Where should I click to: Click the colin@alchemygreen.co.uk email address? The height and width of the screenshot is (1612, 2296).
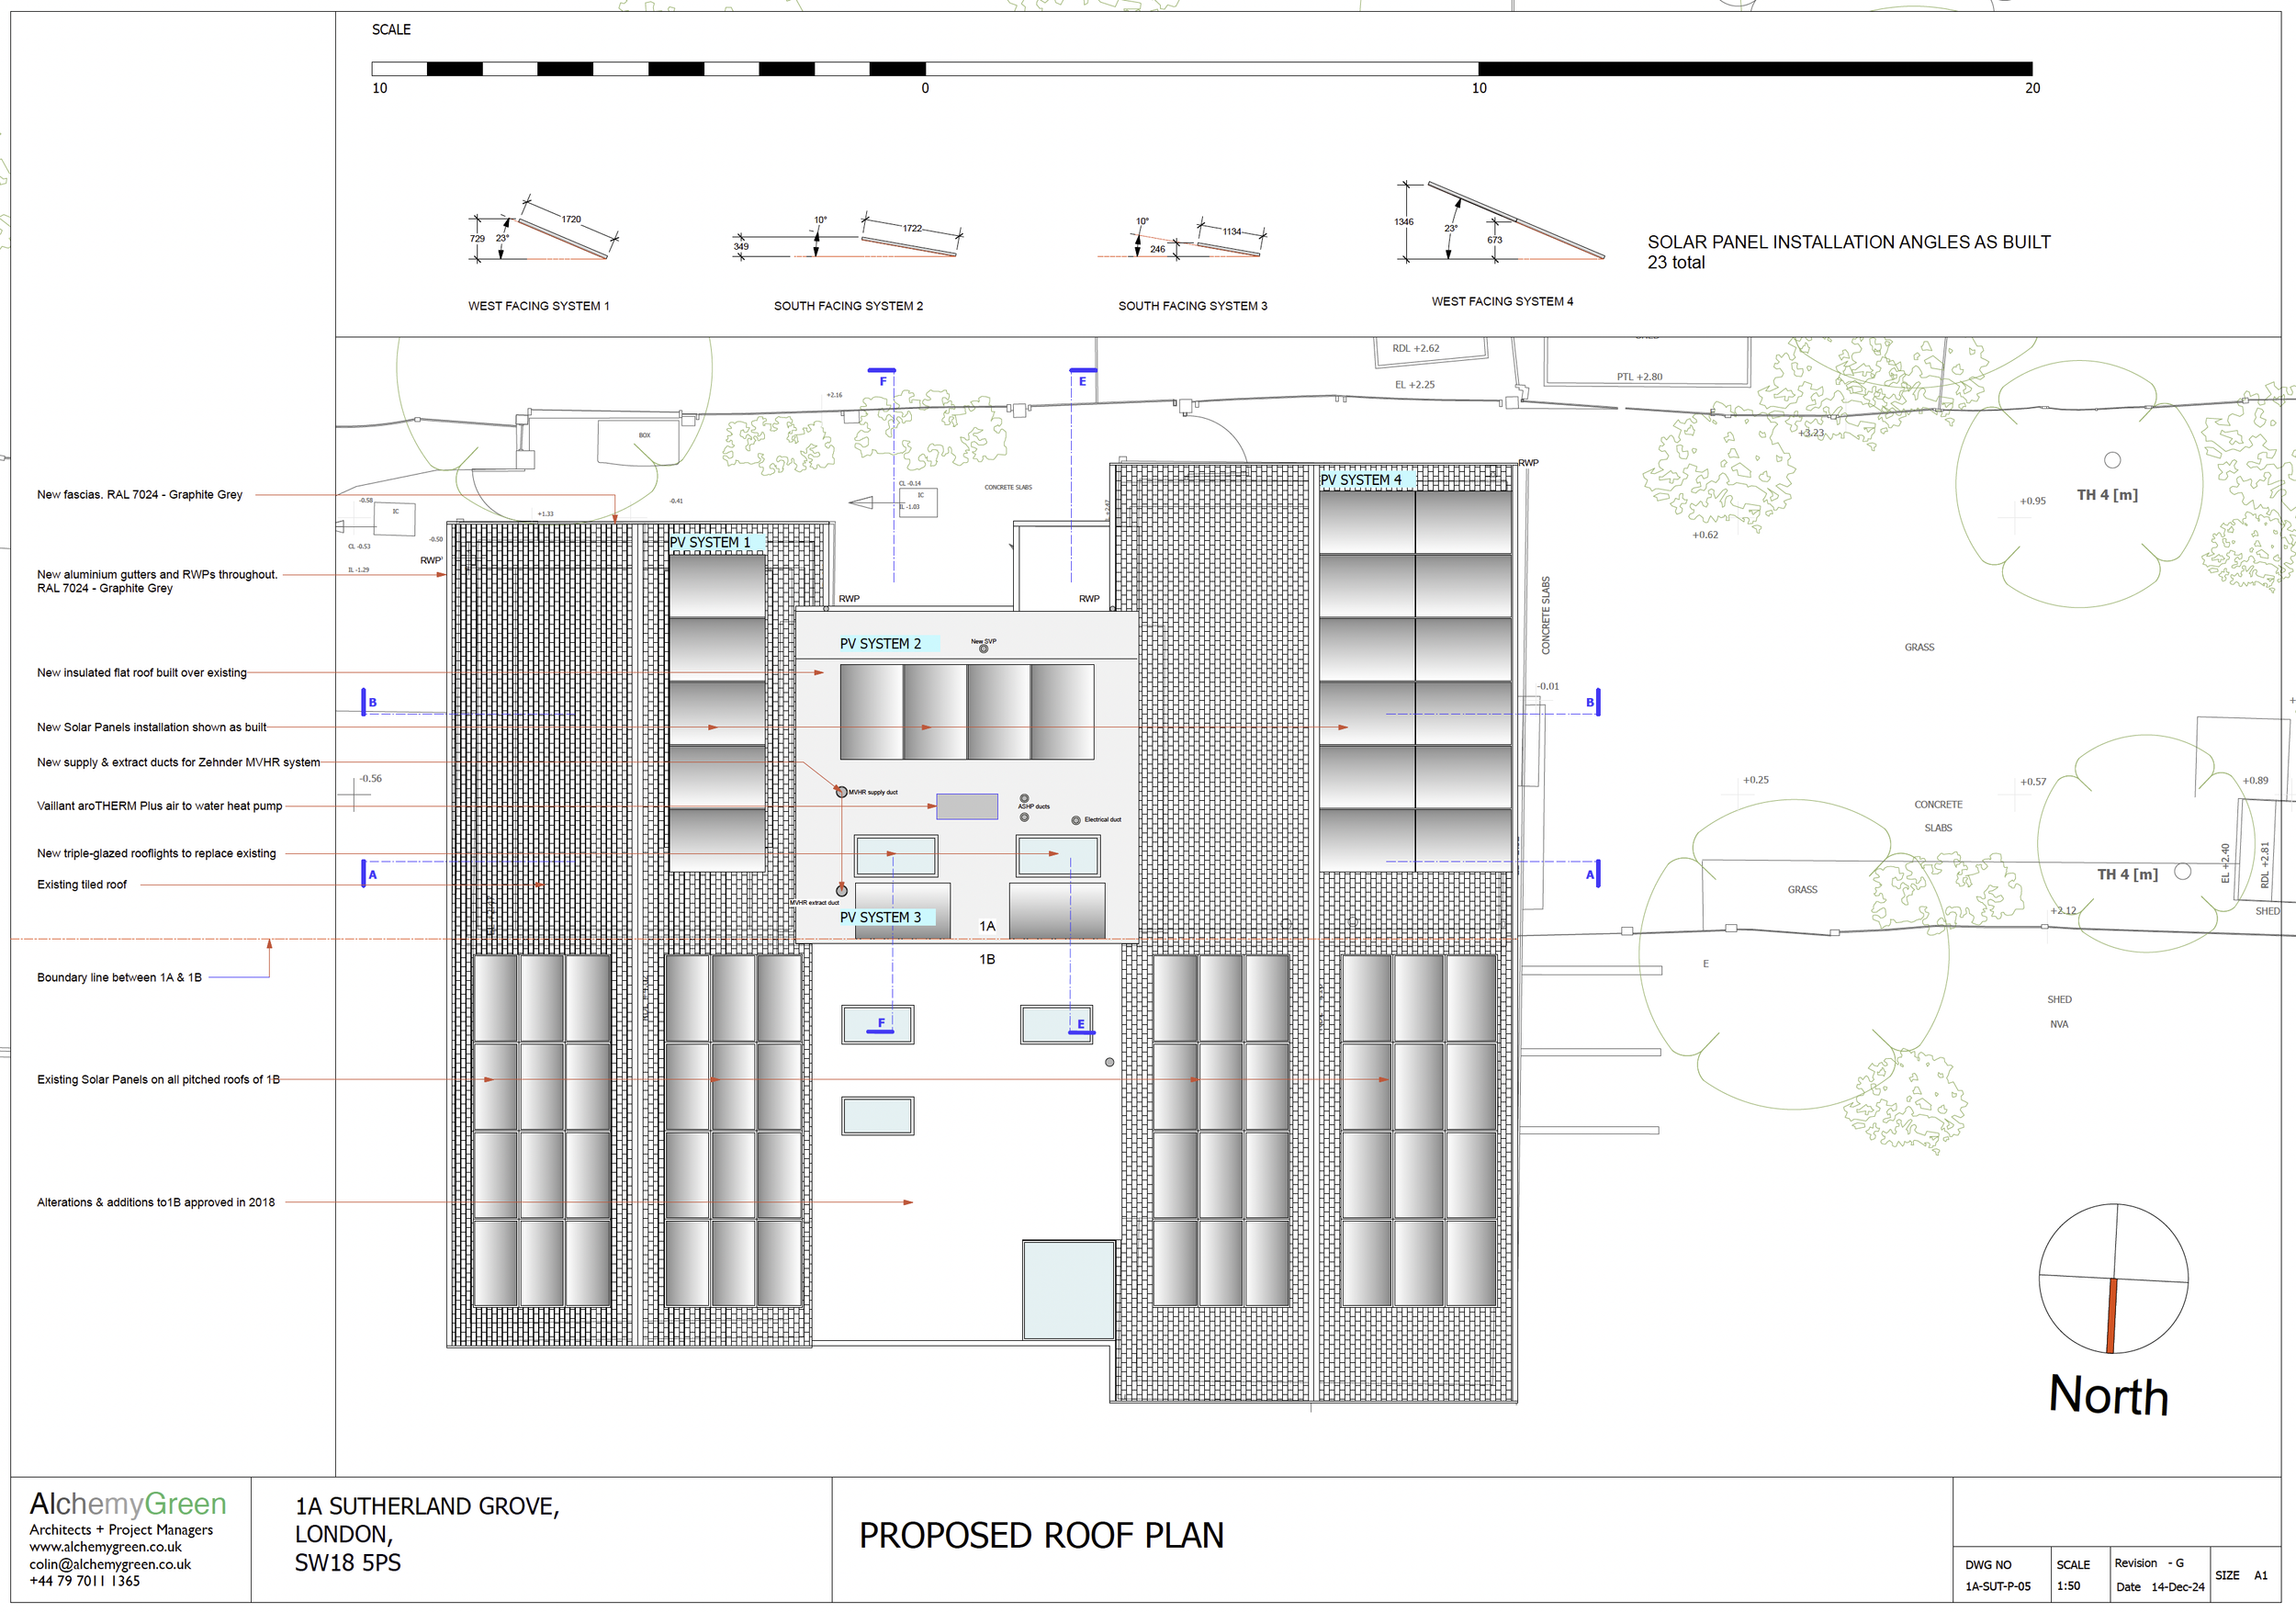tap(110, 1564)
